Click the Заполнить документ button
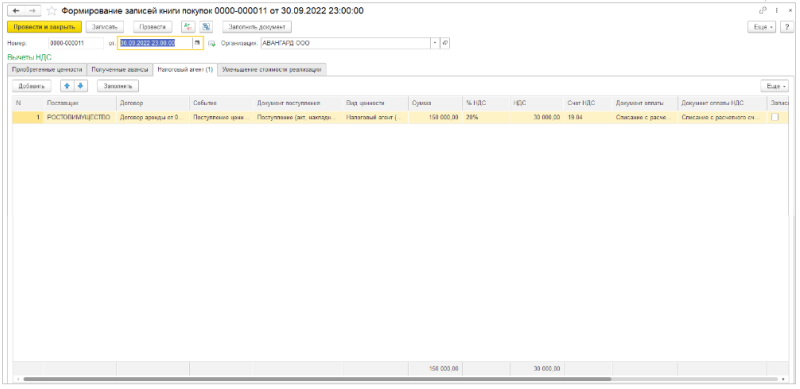The width and height of the screenshot is (800, 389). pos(257,27)
